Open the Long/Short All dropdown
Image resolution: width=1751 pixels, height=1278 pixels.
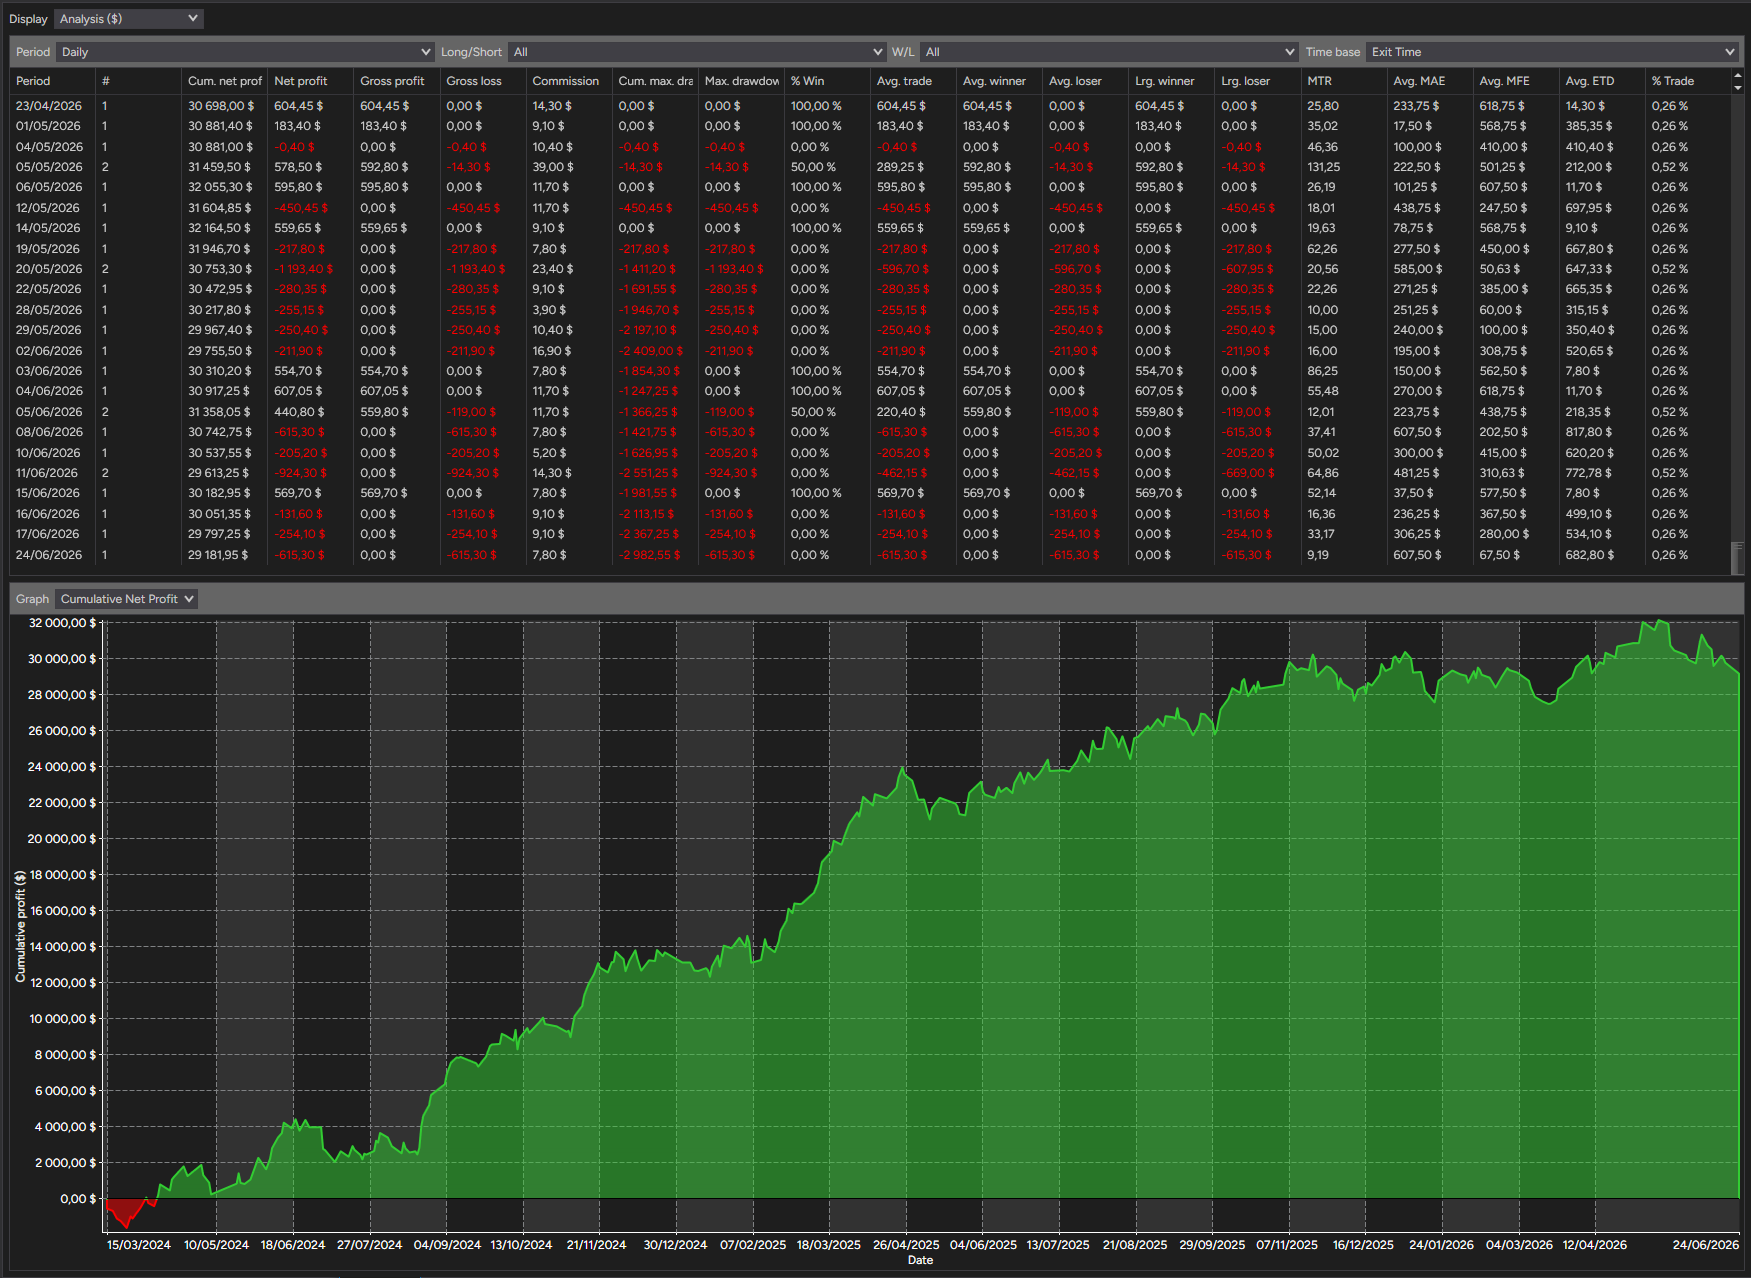697,52
